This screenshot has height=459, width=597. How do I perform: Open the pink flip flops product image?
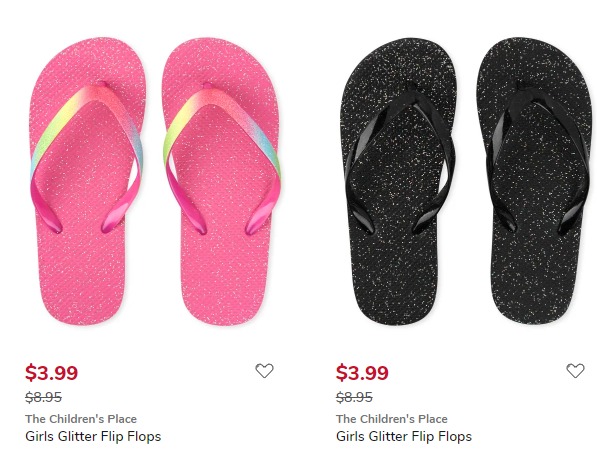point(156,181)
